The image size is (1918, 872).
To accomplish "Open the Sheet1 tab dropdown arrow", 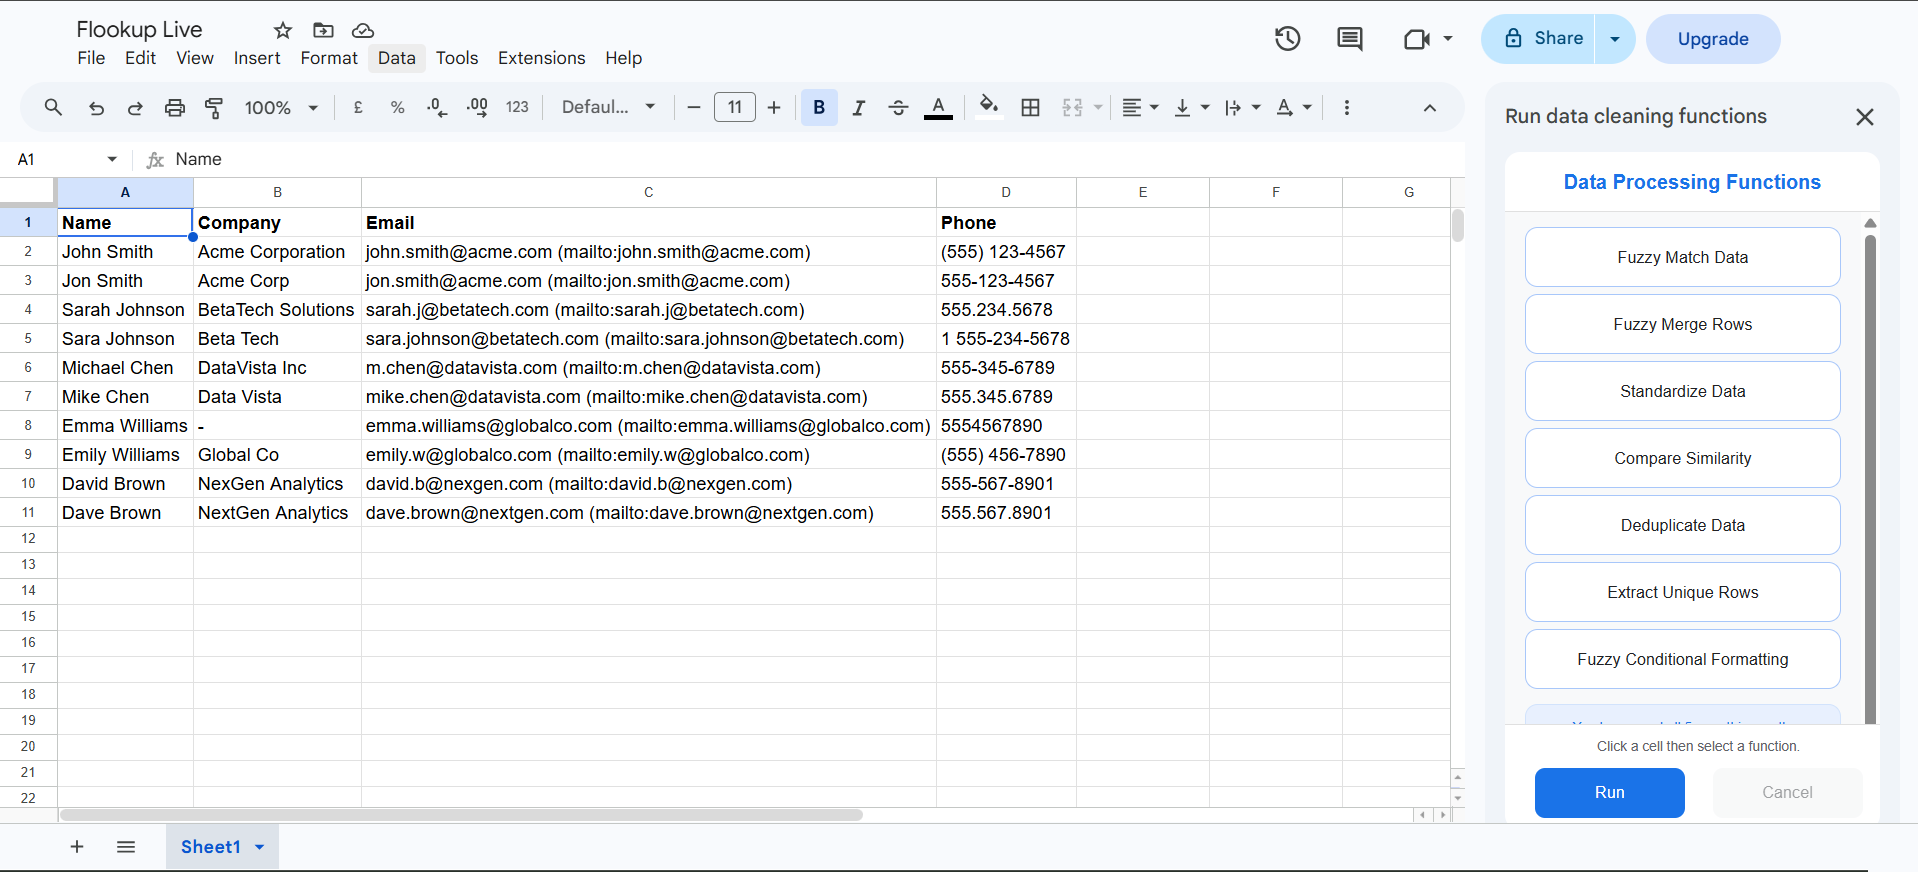I will coord(260,847).
